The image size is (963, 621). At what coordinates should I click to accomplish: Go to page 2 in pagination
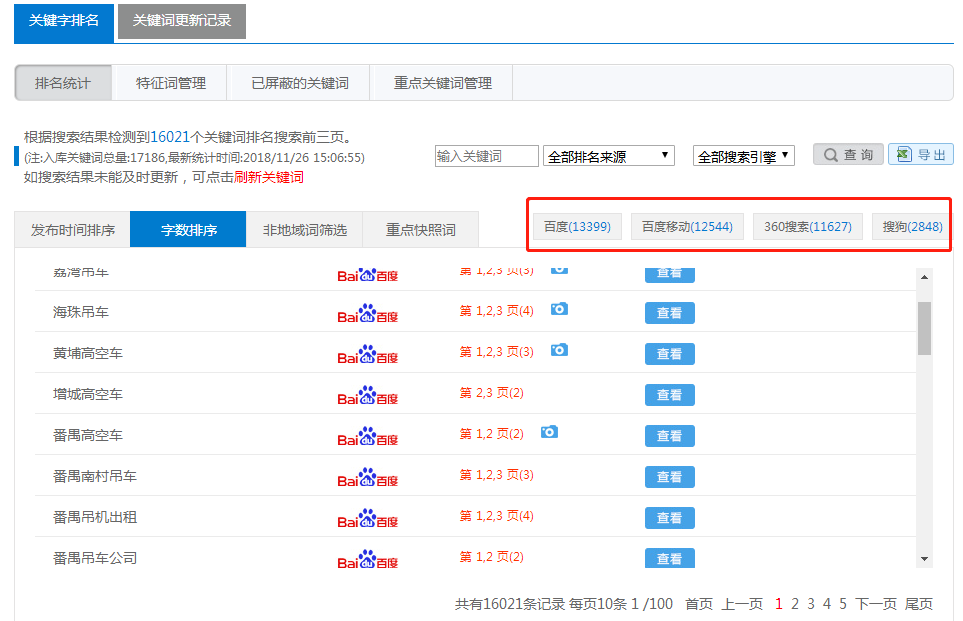(x=795, y=604)
